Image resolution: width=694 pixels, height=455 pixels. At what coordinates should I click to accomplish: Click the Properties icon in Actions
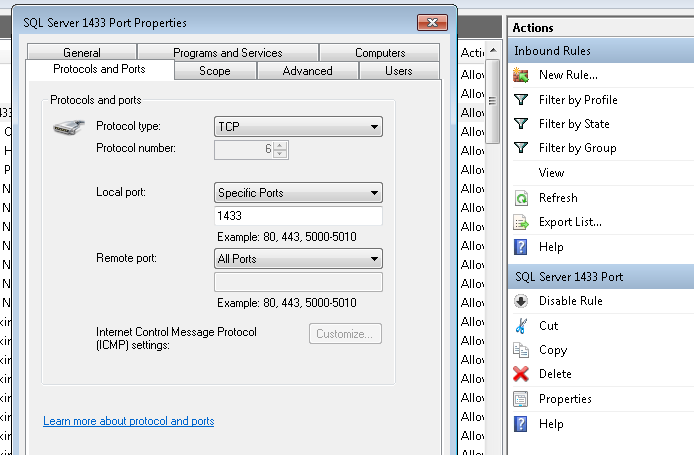click(521, 399)
